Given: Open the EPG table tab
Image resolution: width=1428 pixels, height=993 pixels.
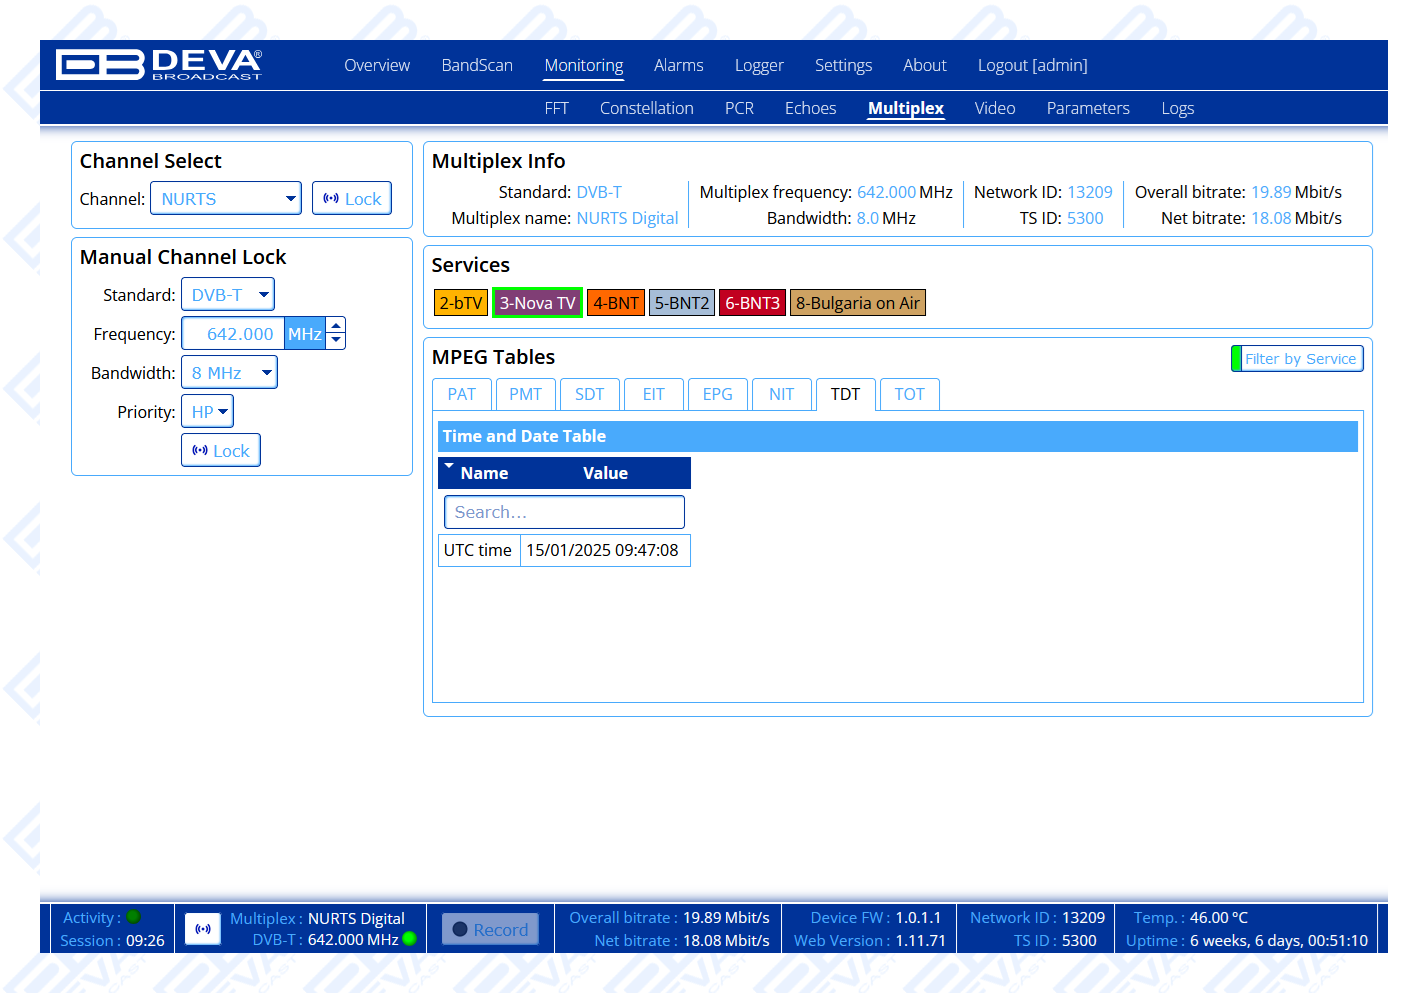Looking at the screenshot, I should (717, 394).
